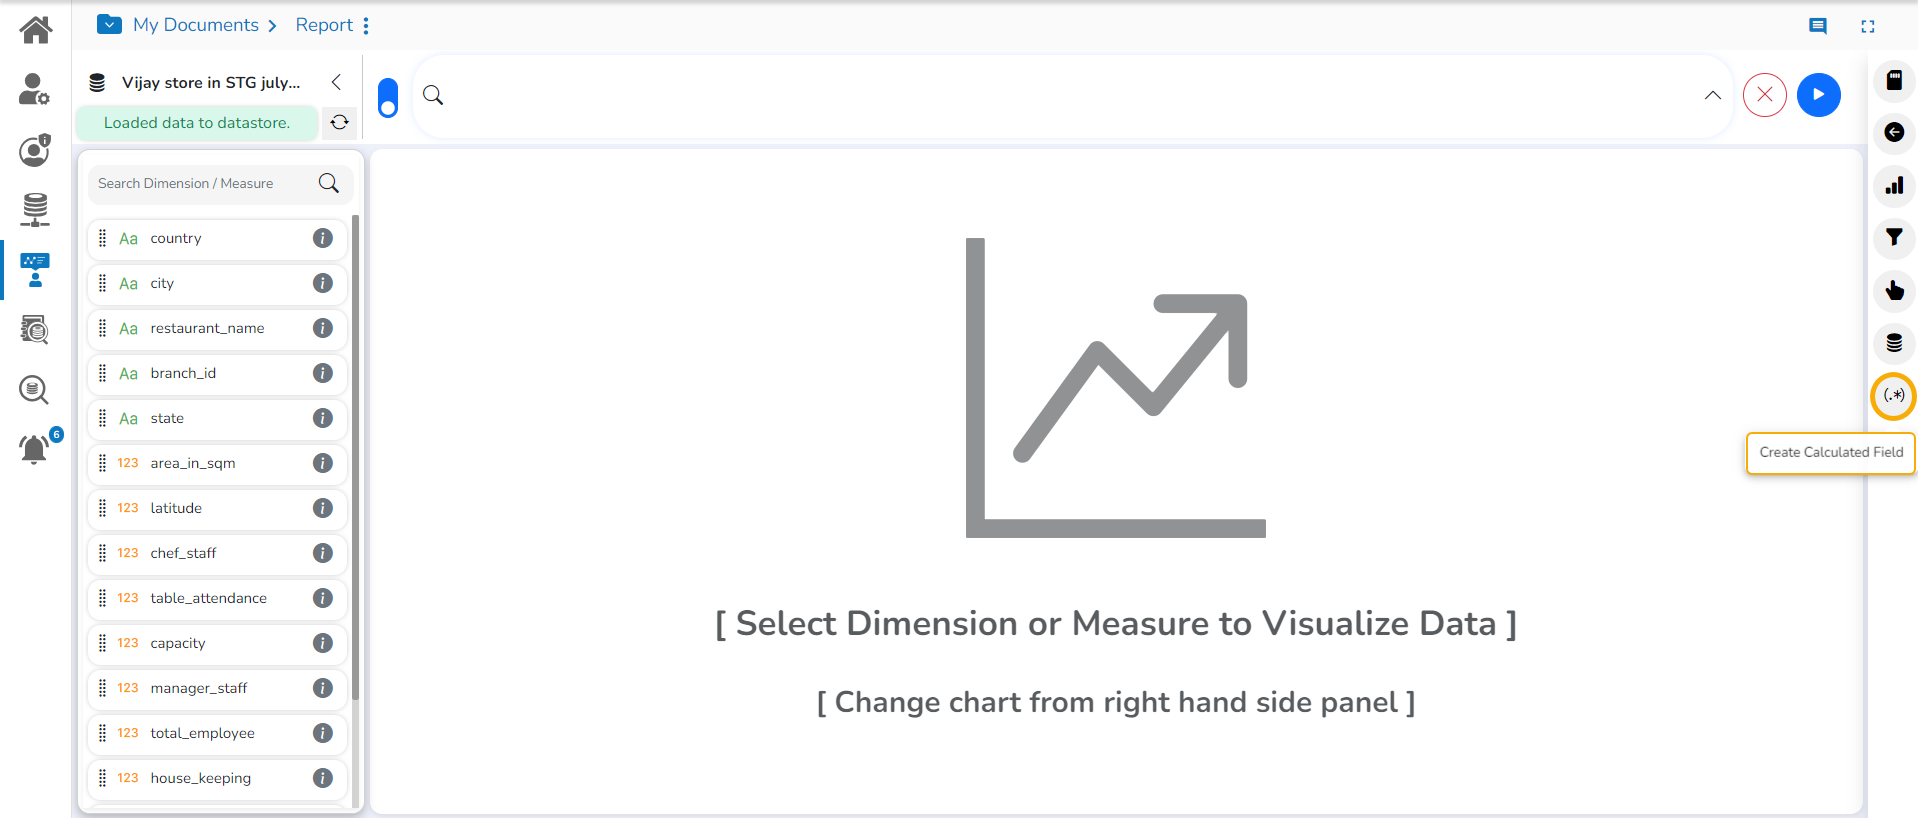Click the Search Dimension / Measure field
1918x818 pixels.
[205, 183]
